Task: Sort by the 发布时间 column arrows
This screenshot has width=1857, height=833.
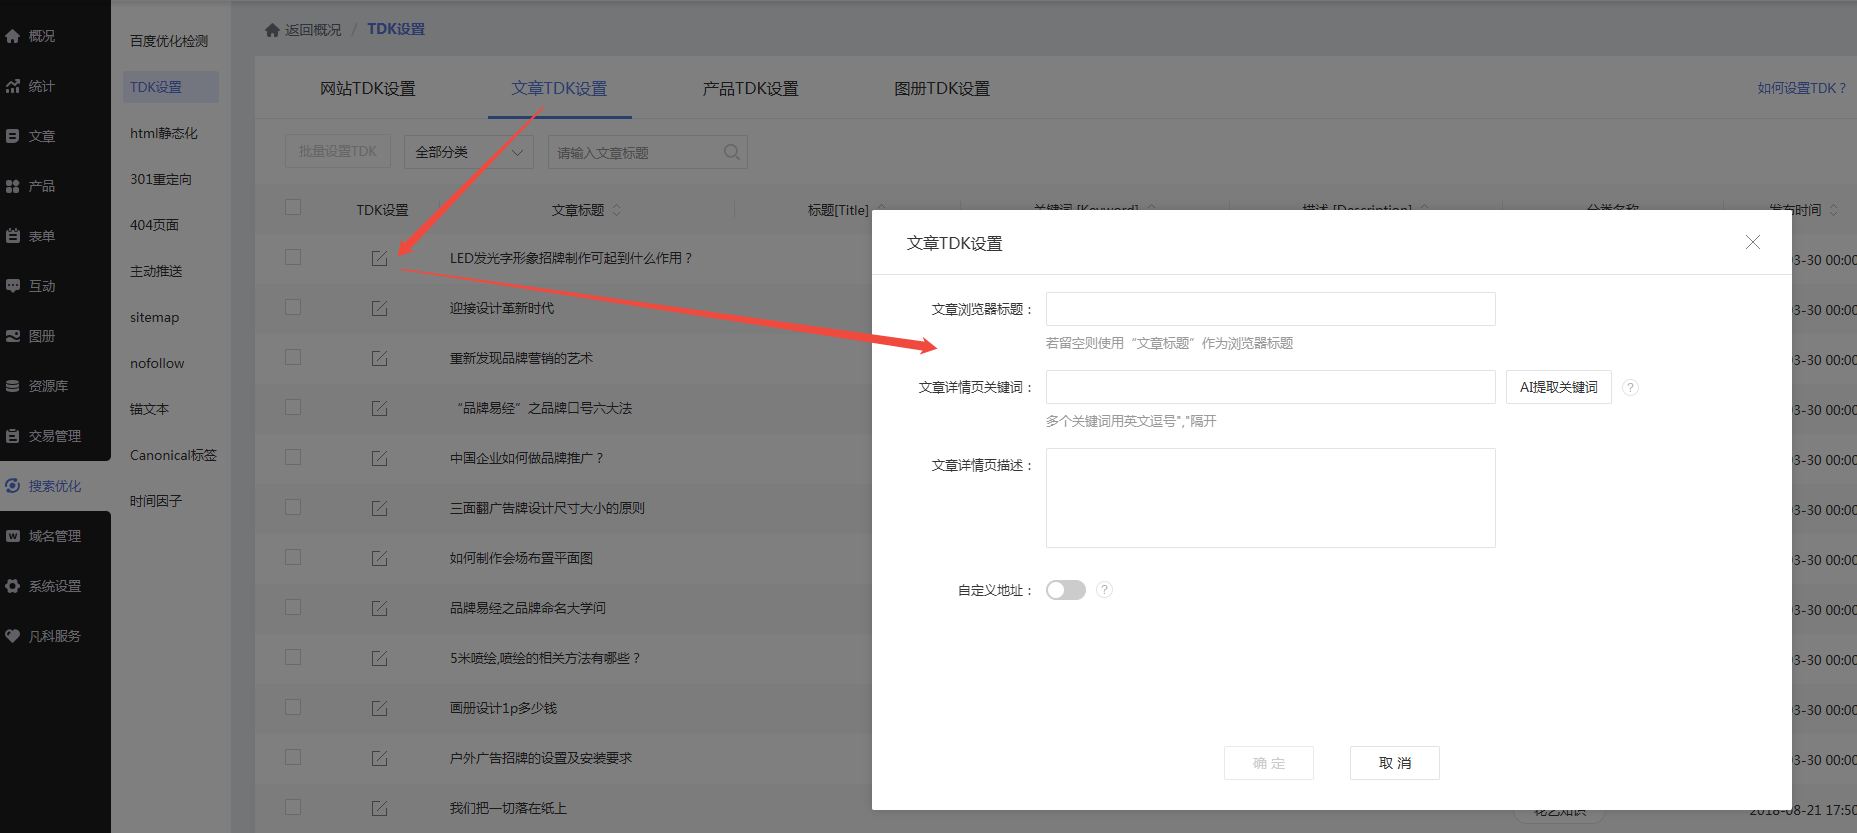Action: click(x=1833, y=210)
